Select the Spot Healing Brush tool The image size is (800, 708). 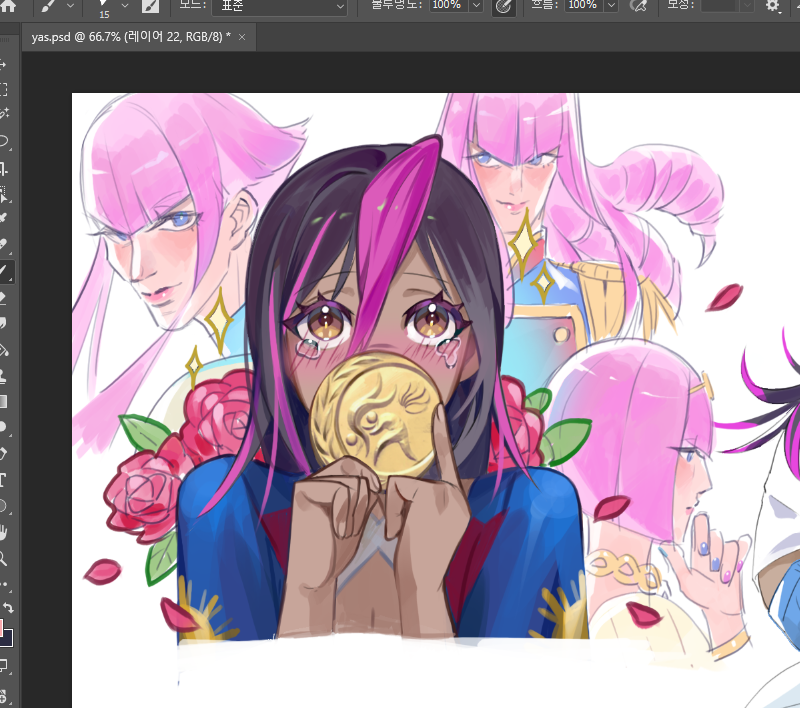[x=4, y=245]
